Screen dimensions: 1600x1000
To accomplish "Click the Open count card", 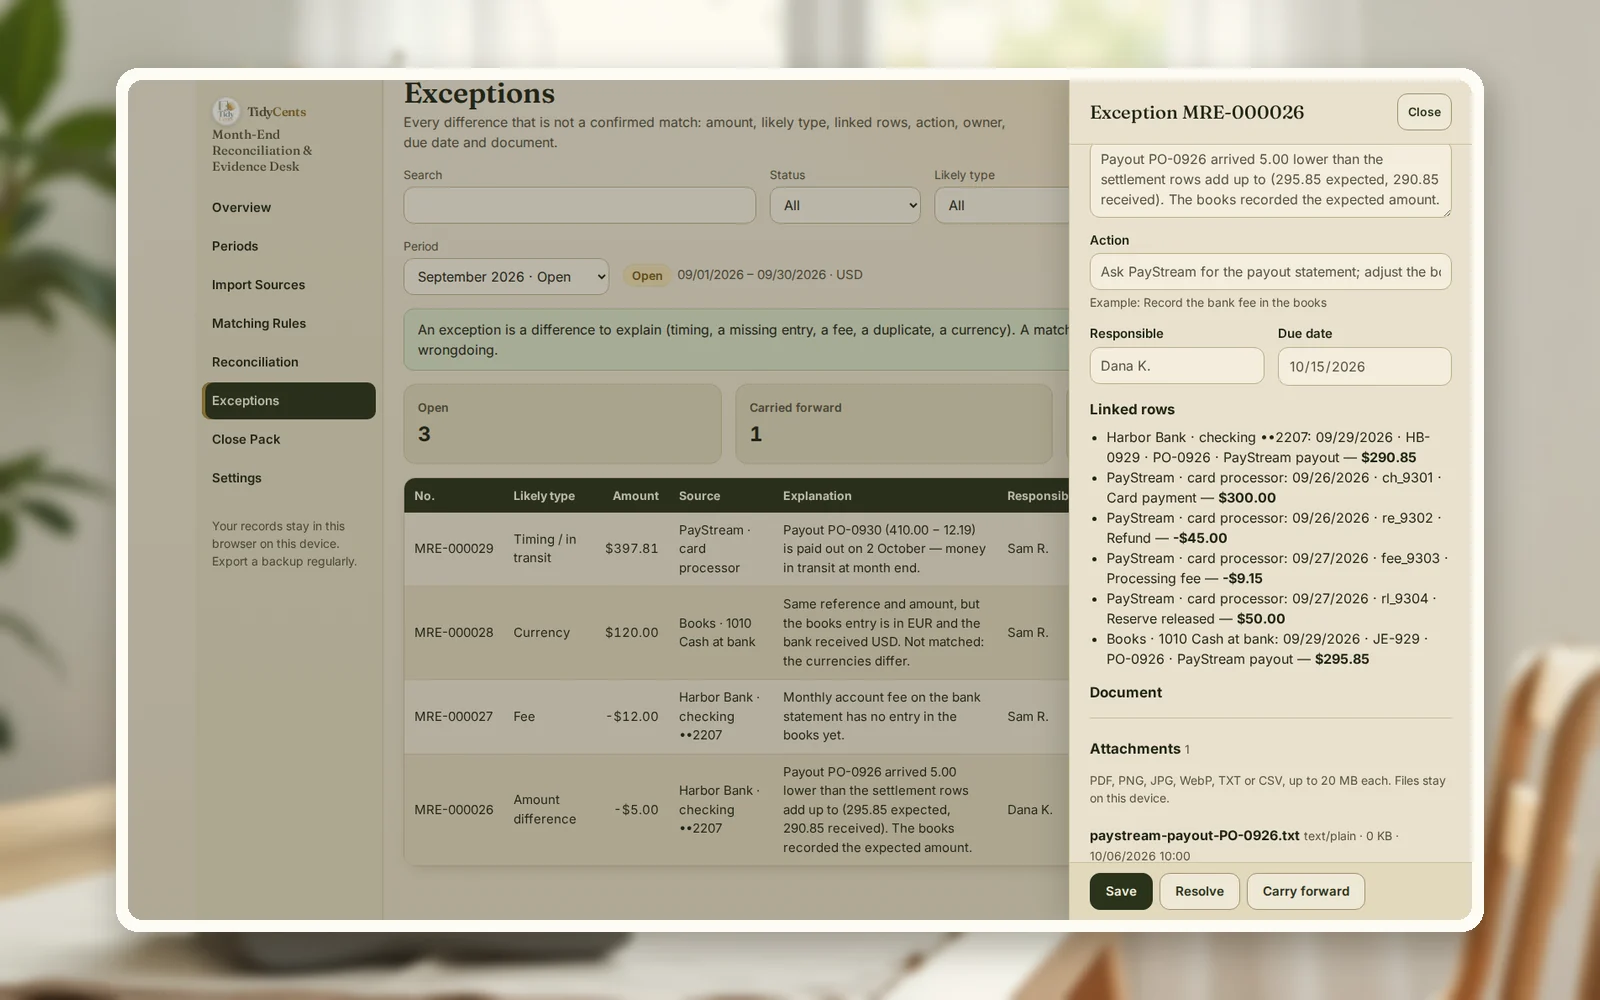I will [x=562, y=424].
